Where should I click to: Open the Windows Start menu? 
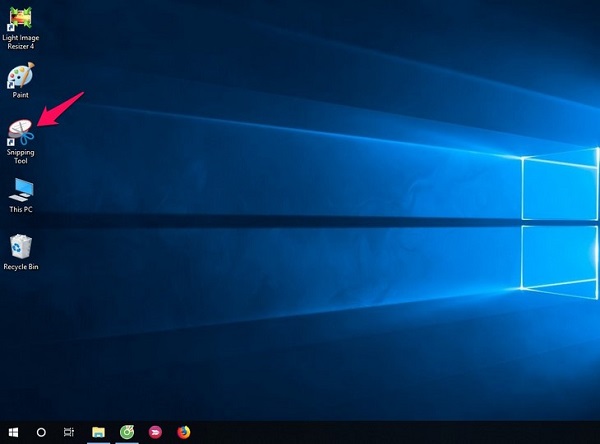12,432
